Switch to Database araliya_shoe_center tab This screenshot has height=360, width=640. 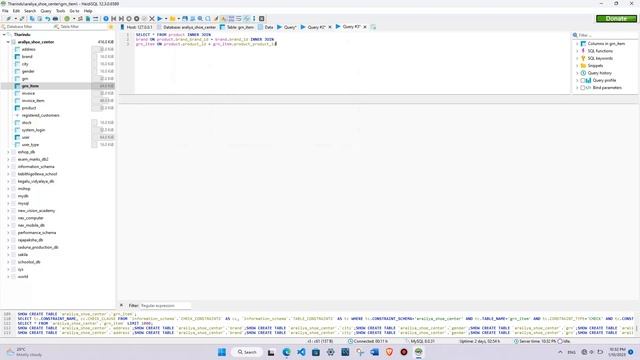pyautogui.click(x=187, y=27)
